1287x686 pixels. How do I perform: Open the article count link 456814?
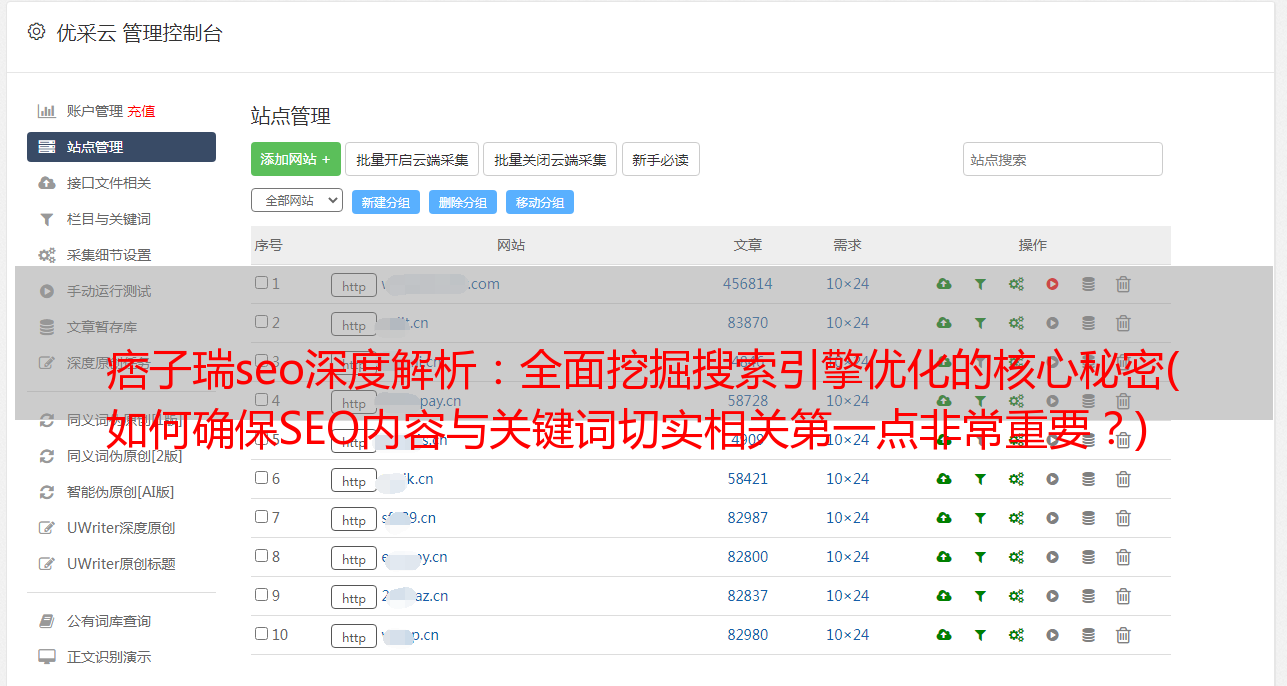(x=748, y=284)
